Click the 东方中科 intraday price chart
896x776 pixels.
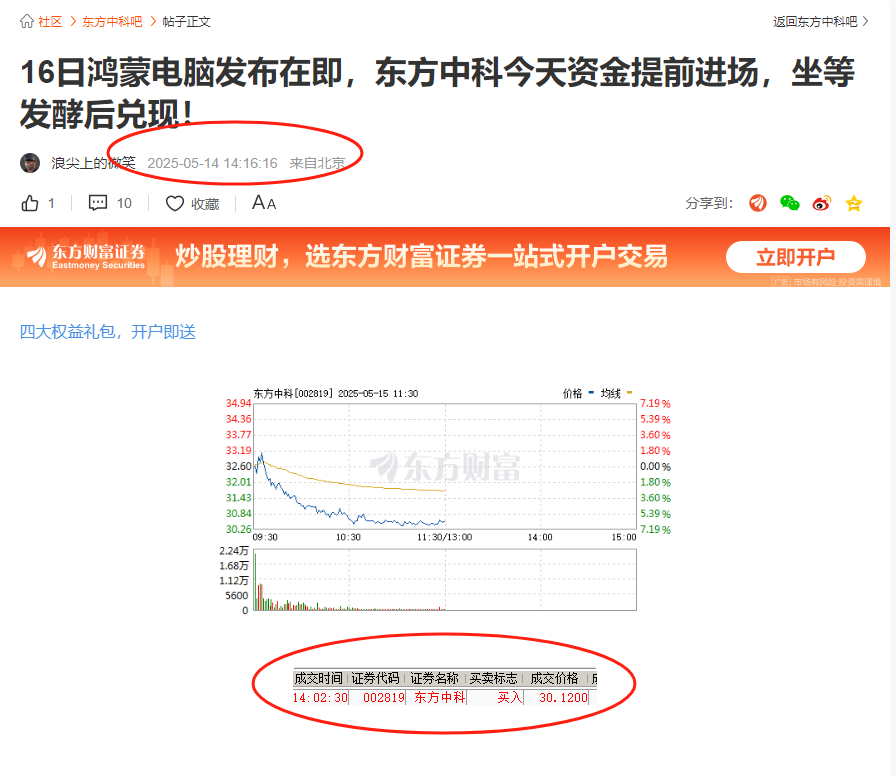(445, 466)
